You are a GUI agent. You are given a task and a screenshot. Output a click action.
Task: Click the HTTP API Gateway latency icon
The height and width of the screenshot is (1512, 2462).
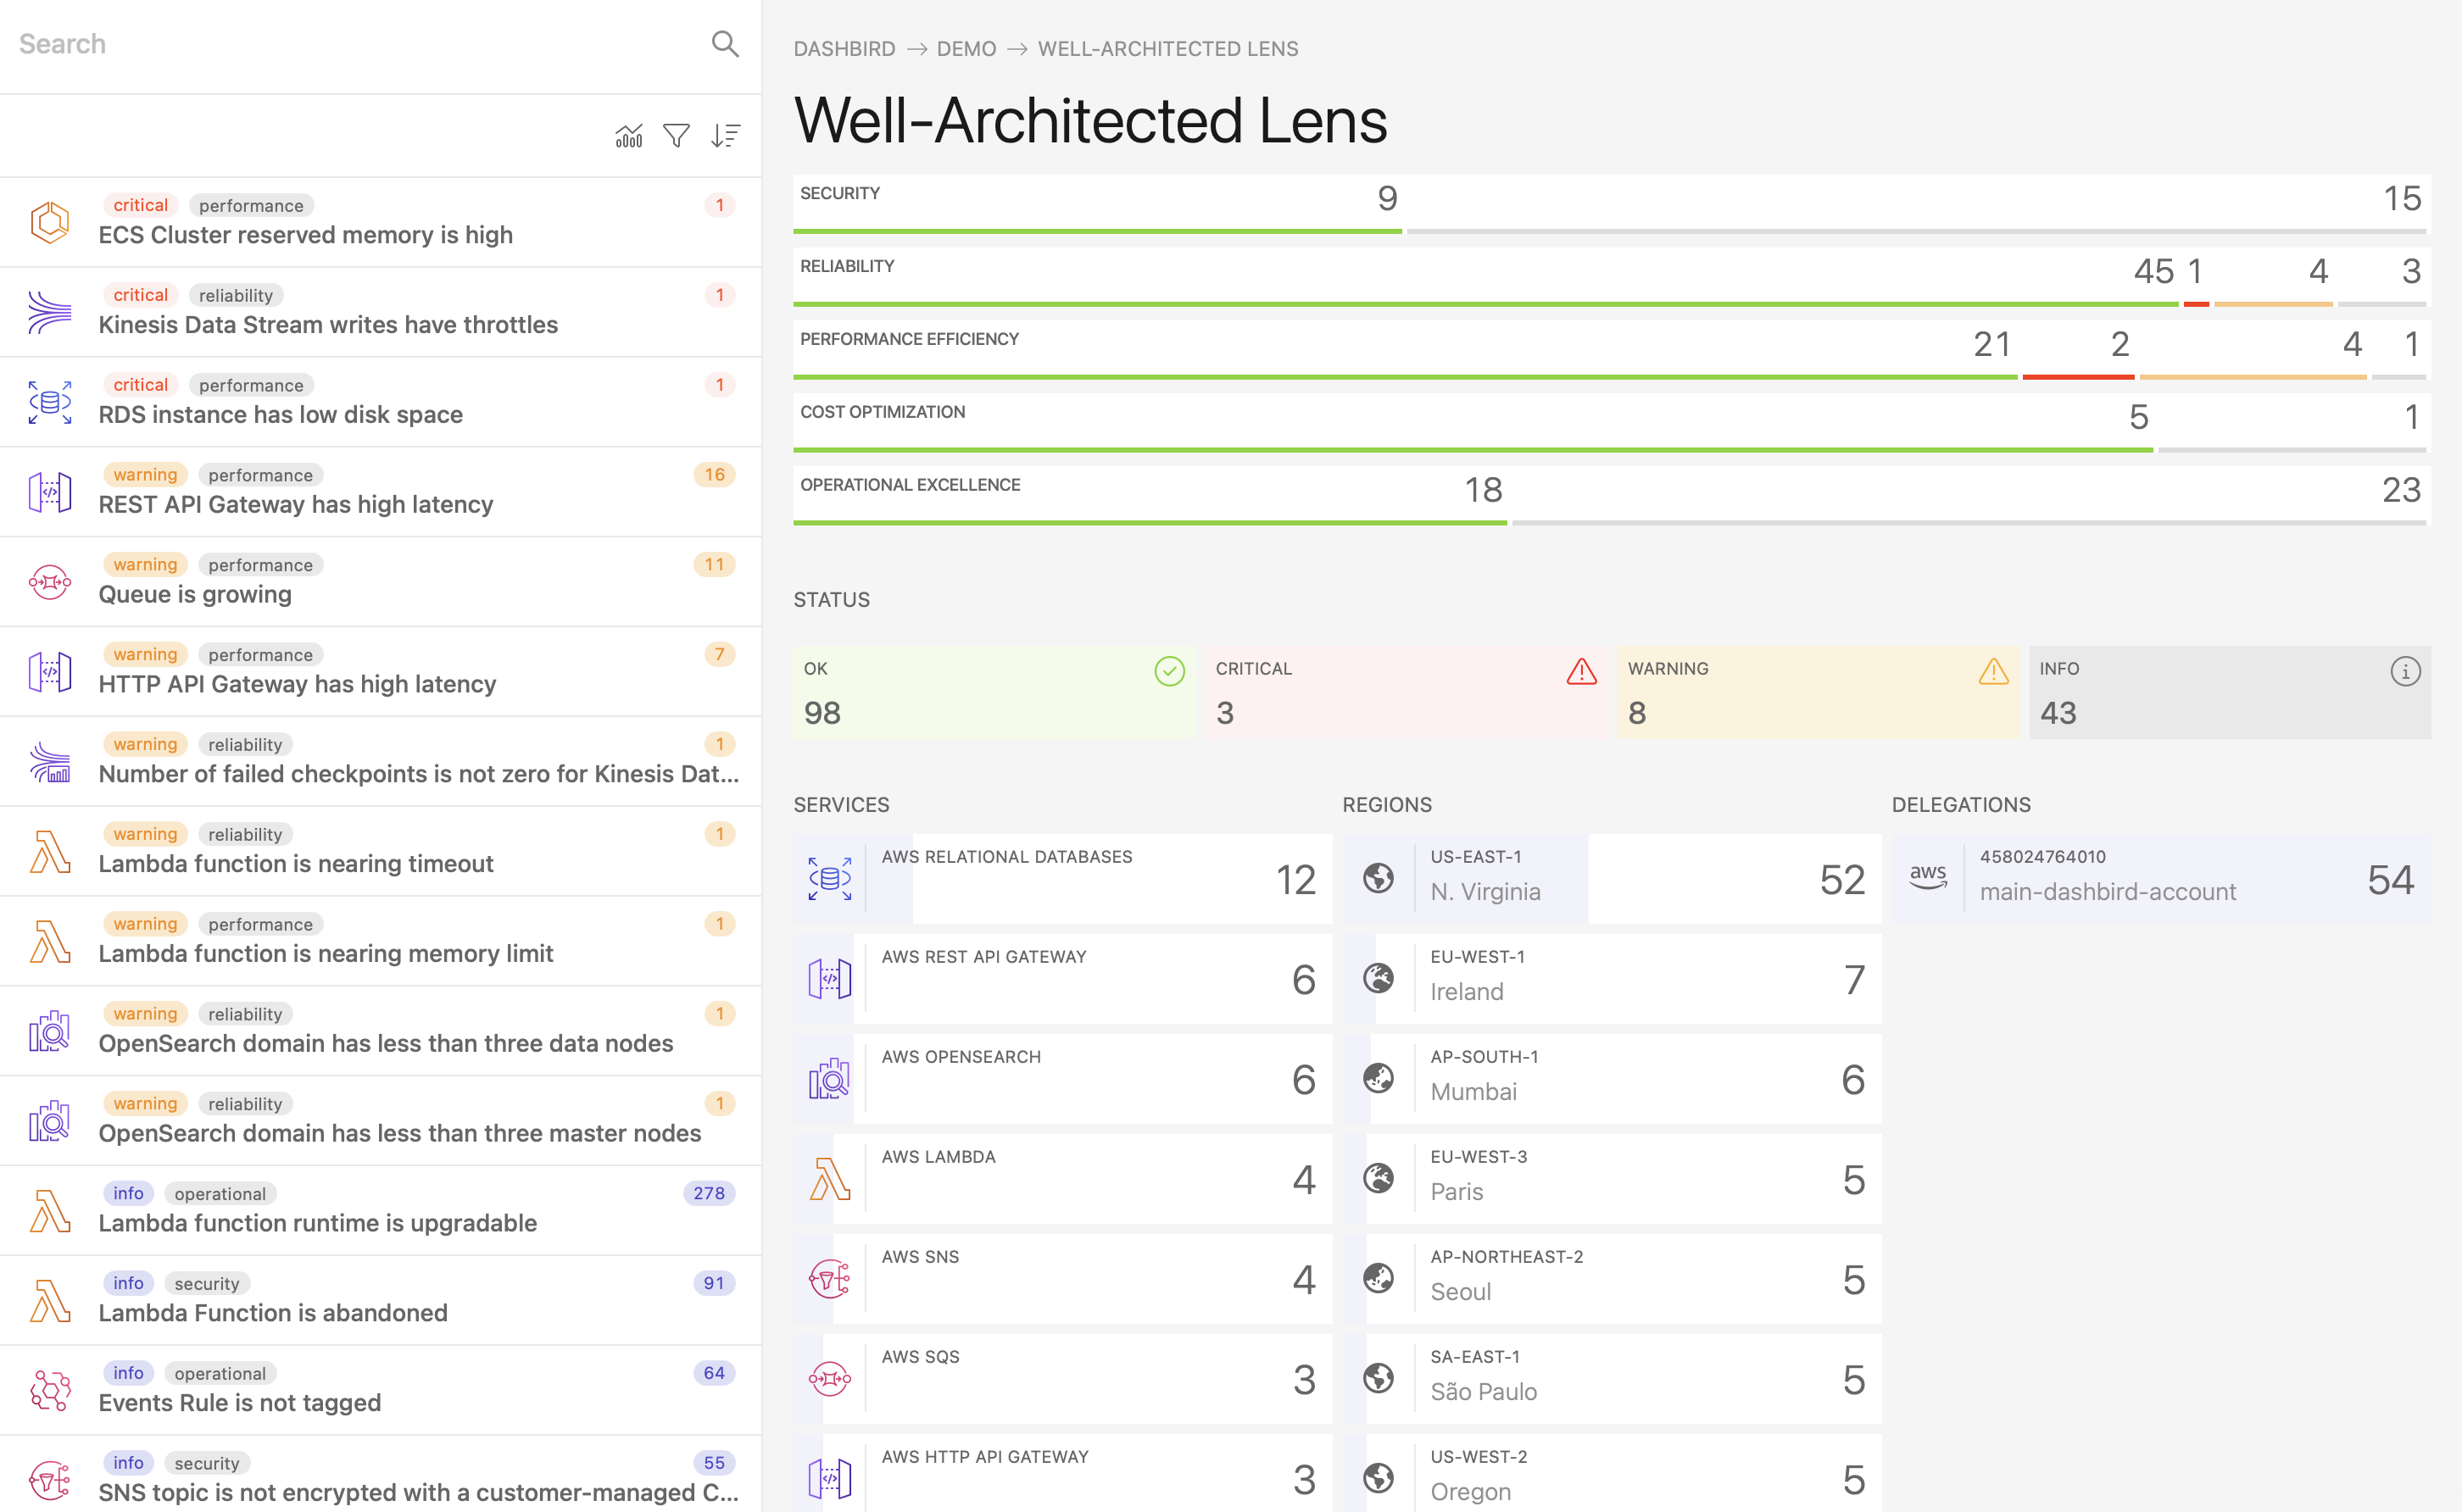point(50,672)
